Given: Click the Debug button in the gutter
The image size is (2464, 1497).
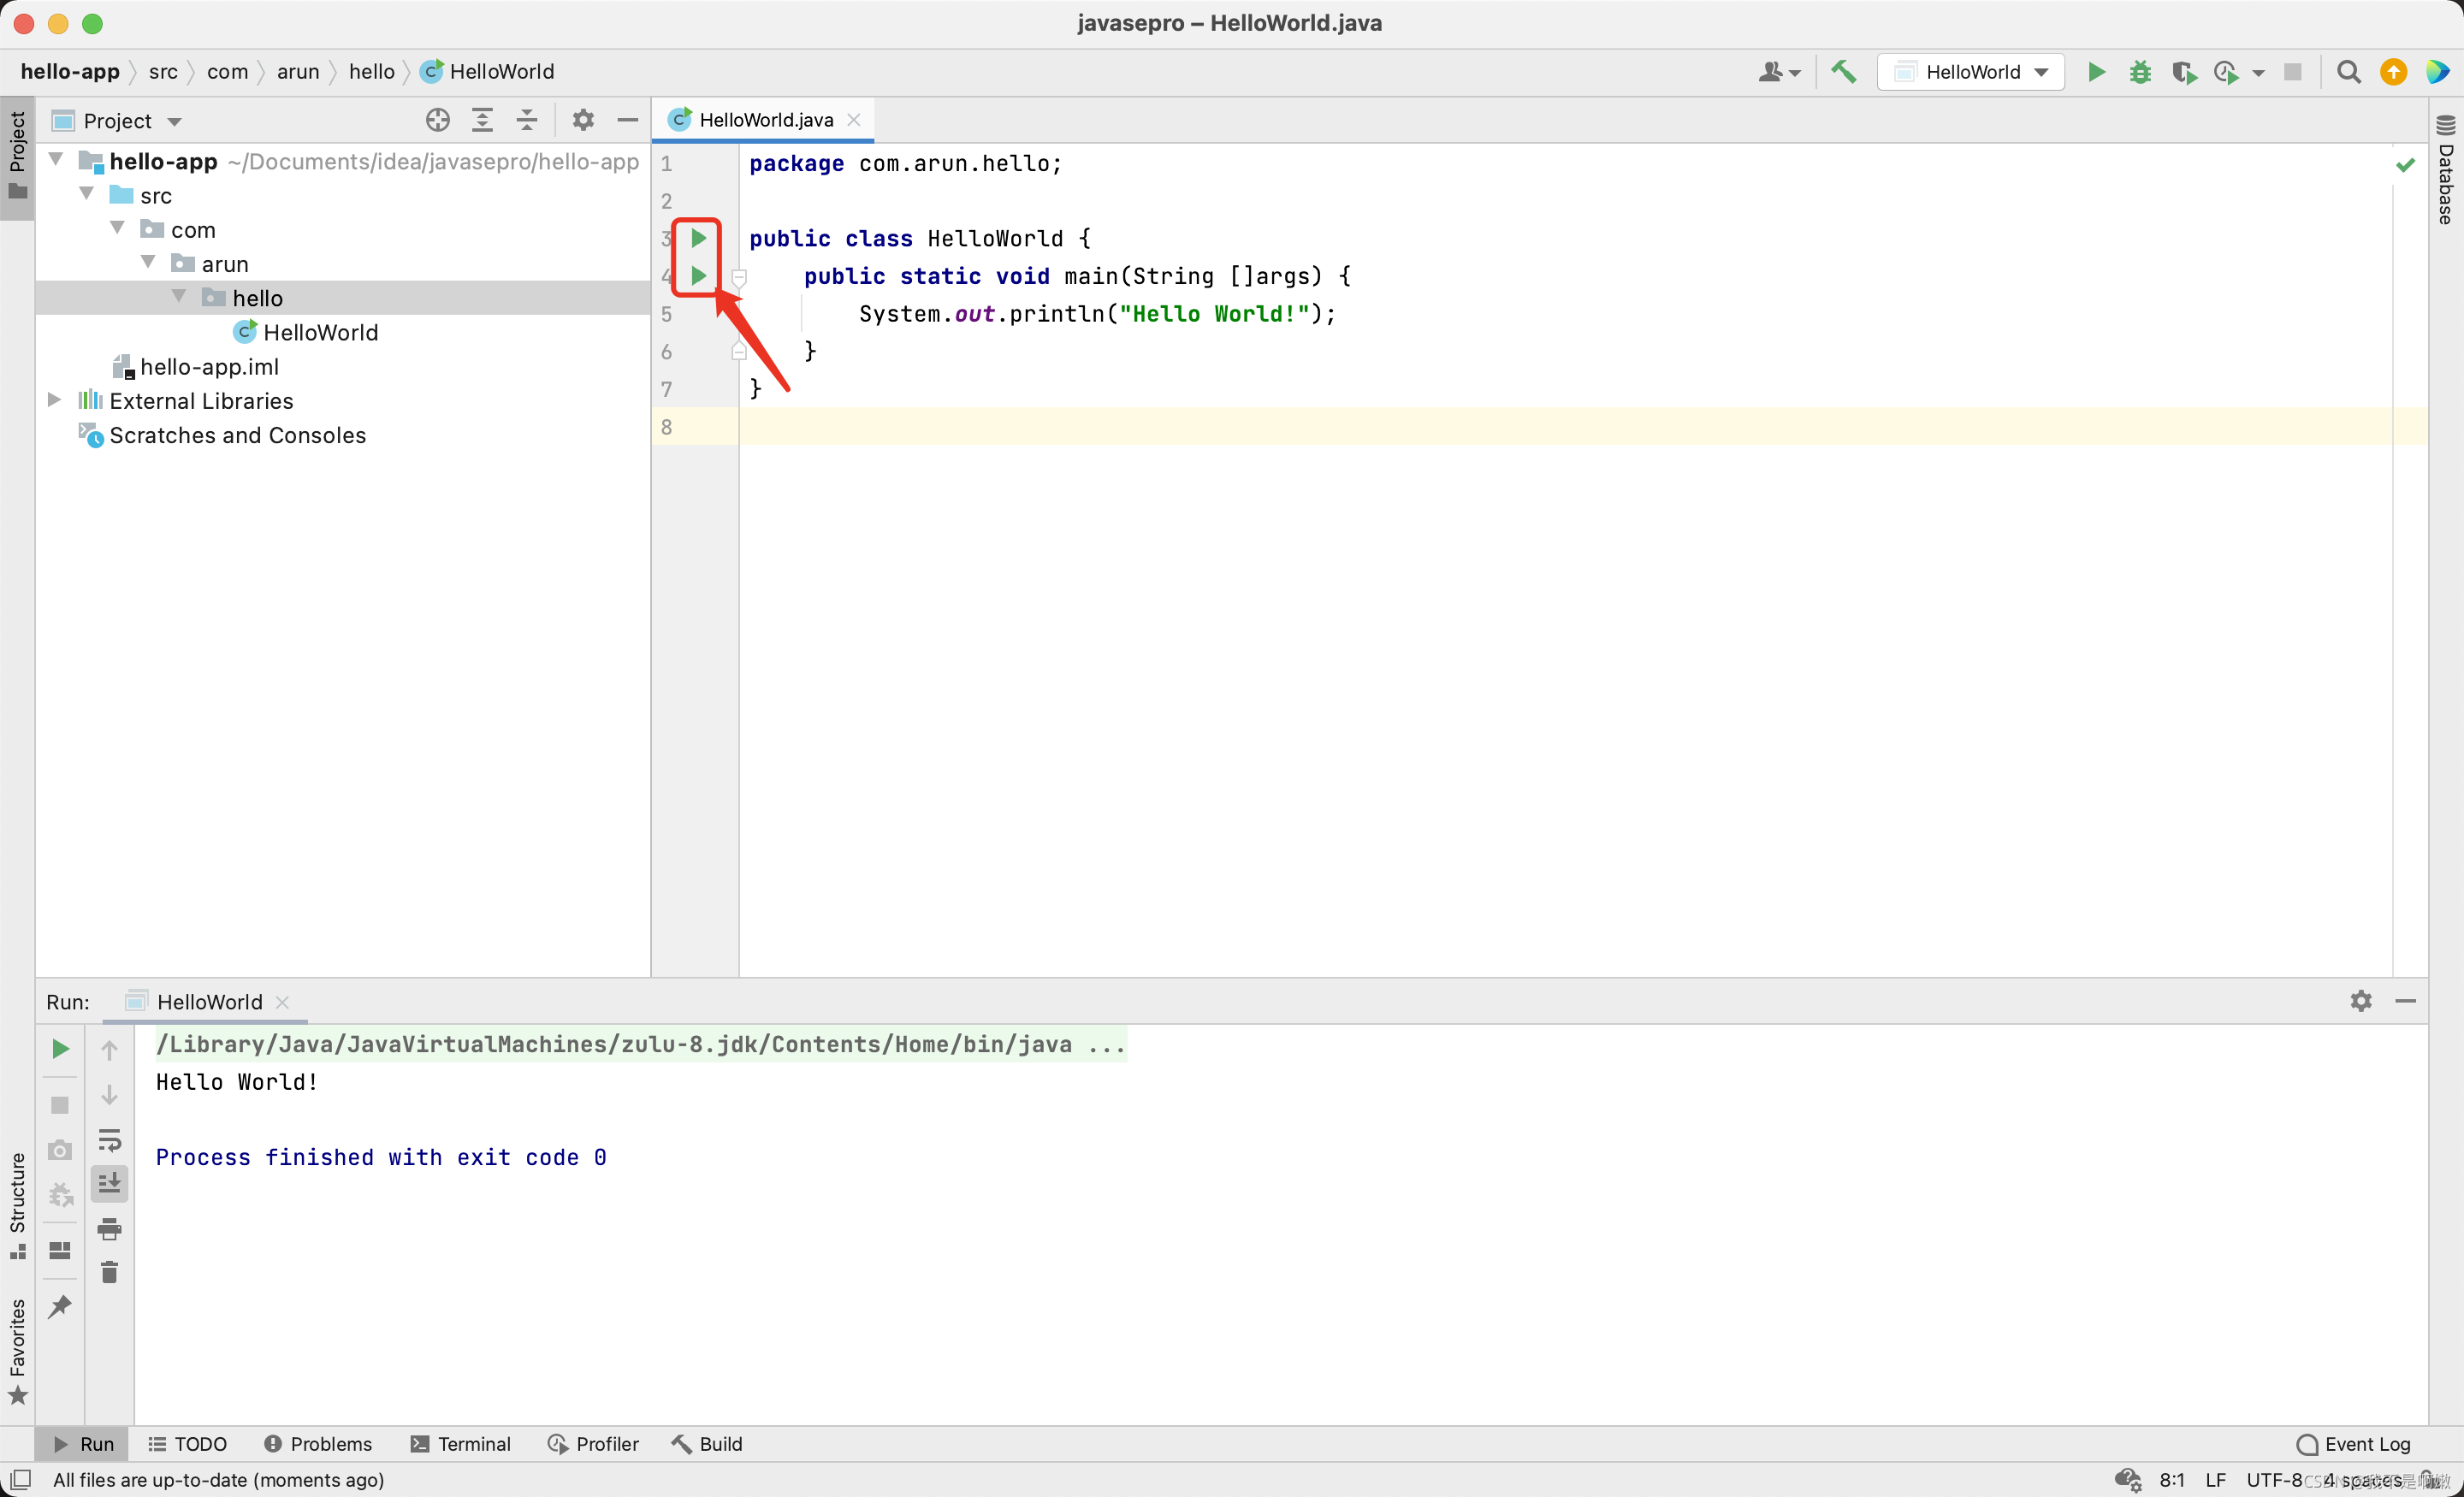Looking at the screenshot, I should coord(699,276).
